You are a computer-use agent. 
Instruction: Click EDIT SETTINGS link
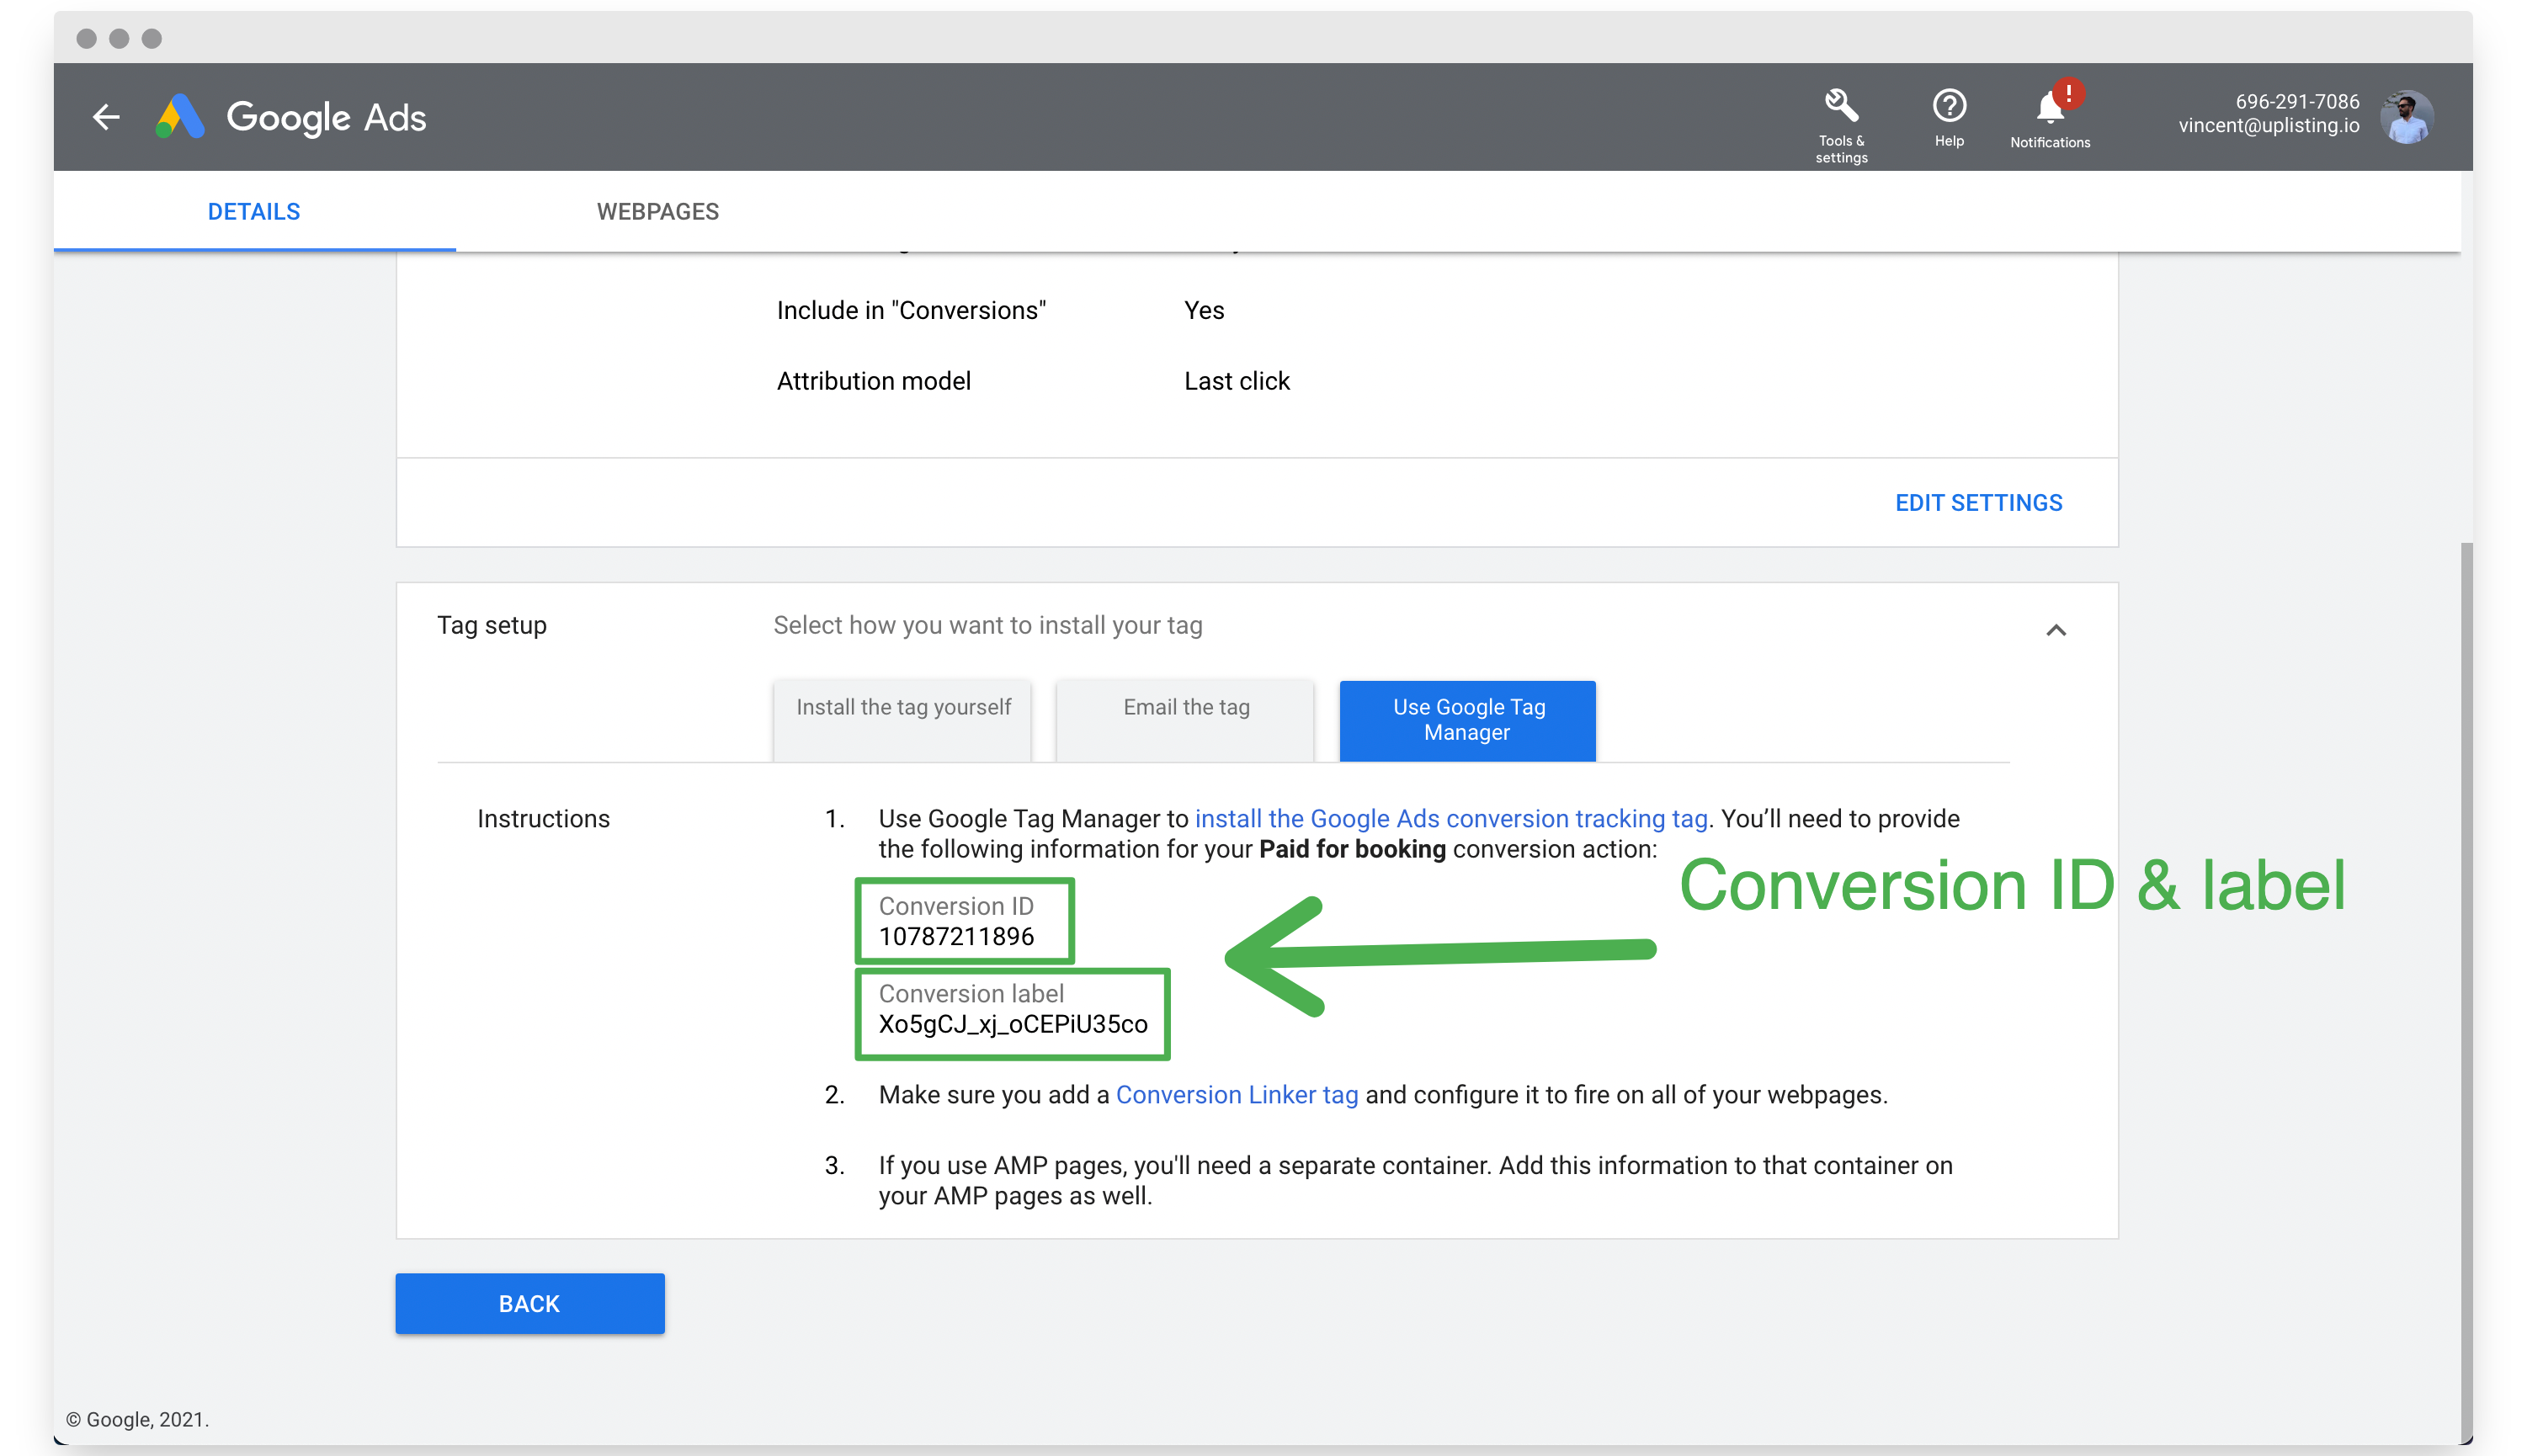click(x=1979, y=503)
